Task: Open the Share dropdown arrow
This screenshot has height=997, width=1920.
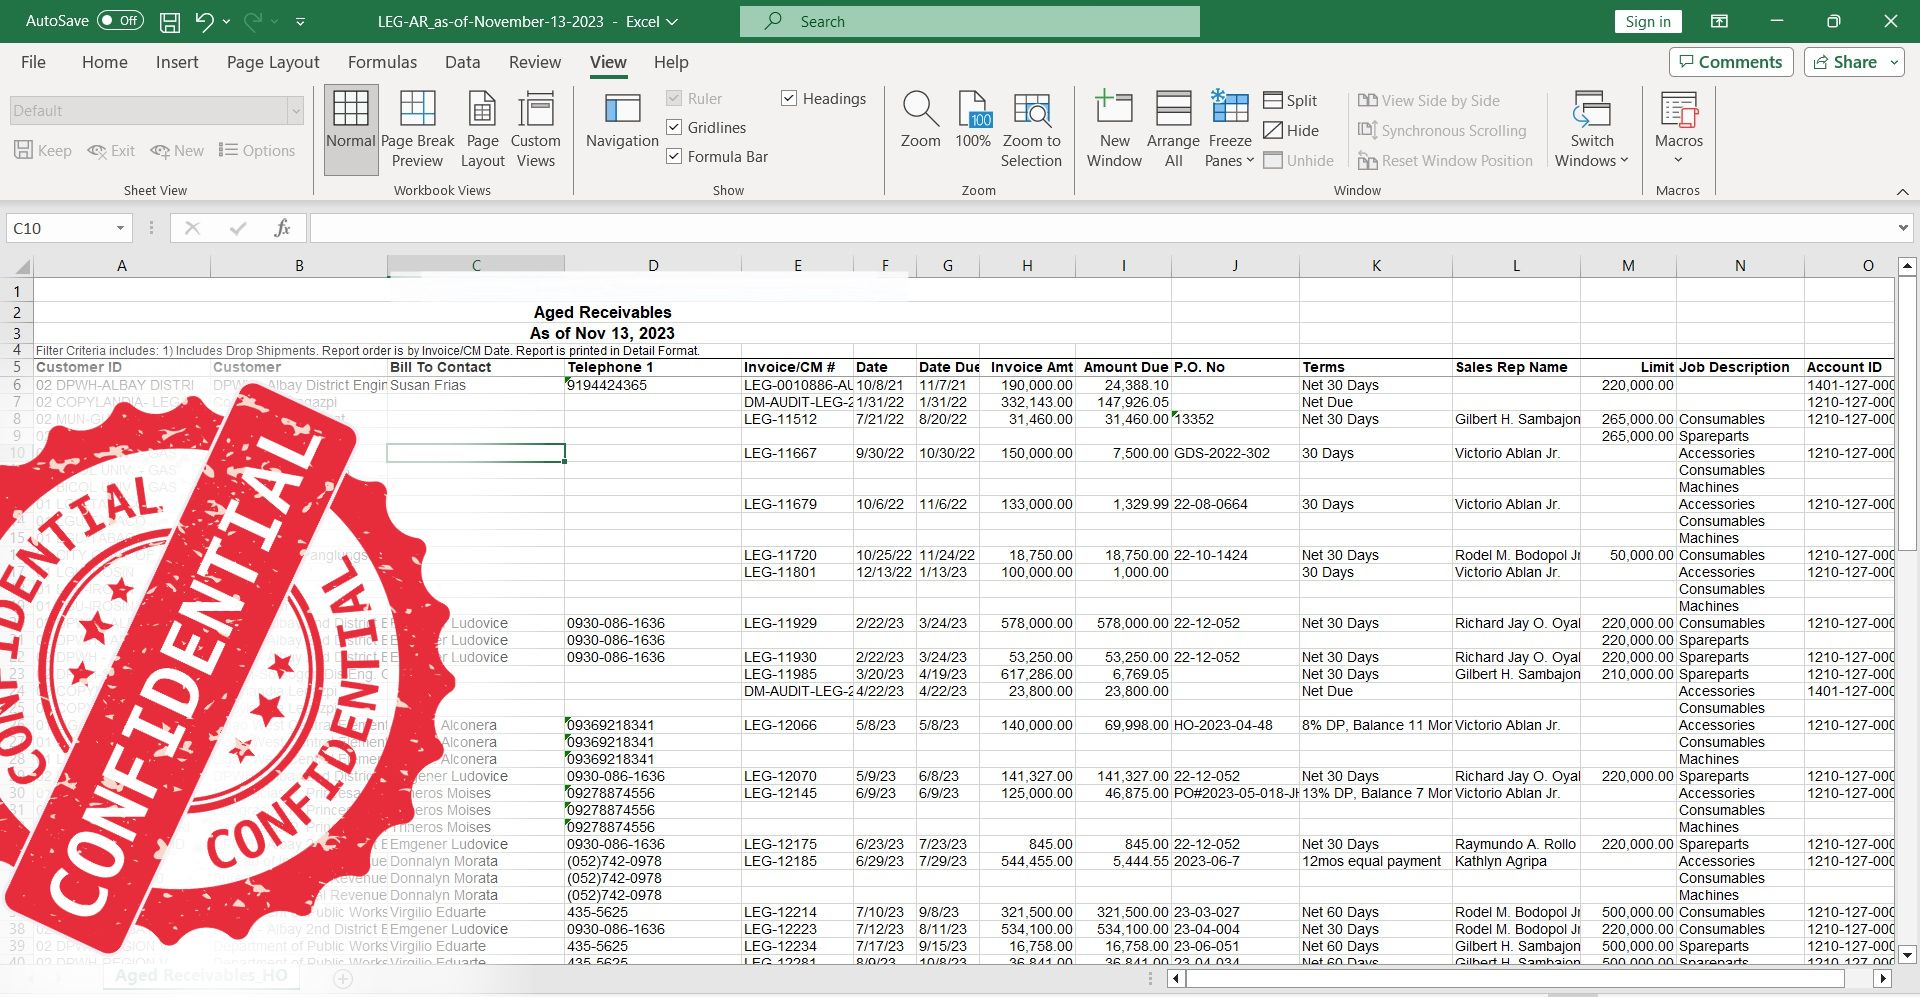Action: pyautogui.click(x=1894, y=62)
